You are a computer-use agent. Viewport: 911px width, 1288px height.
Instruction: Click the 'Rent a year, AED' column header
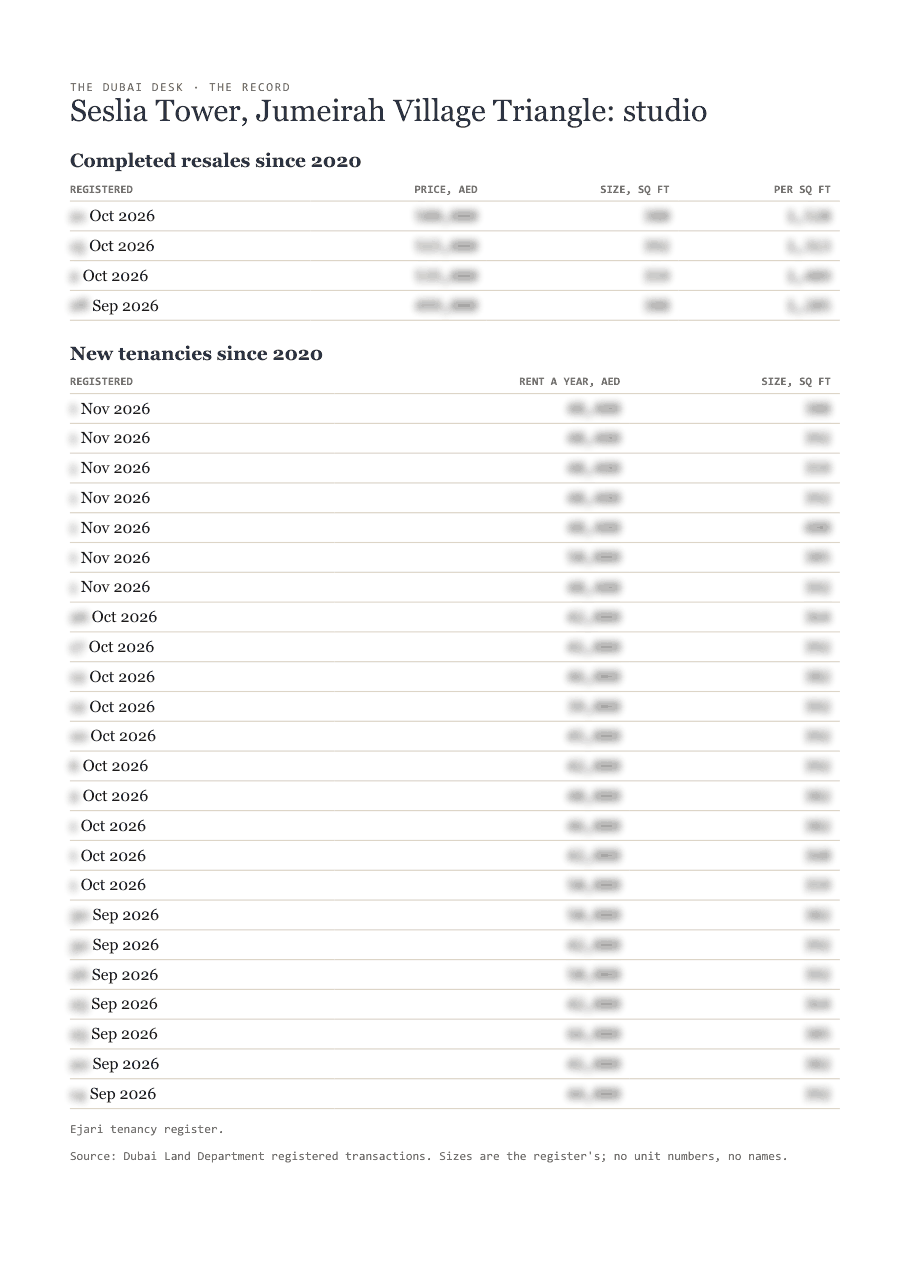(569, 381)
